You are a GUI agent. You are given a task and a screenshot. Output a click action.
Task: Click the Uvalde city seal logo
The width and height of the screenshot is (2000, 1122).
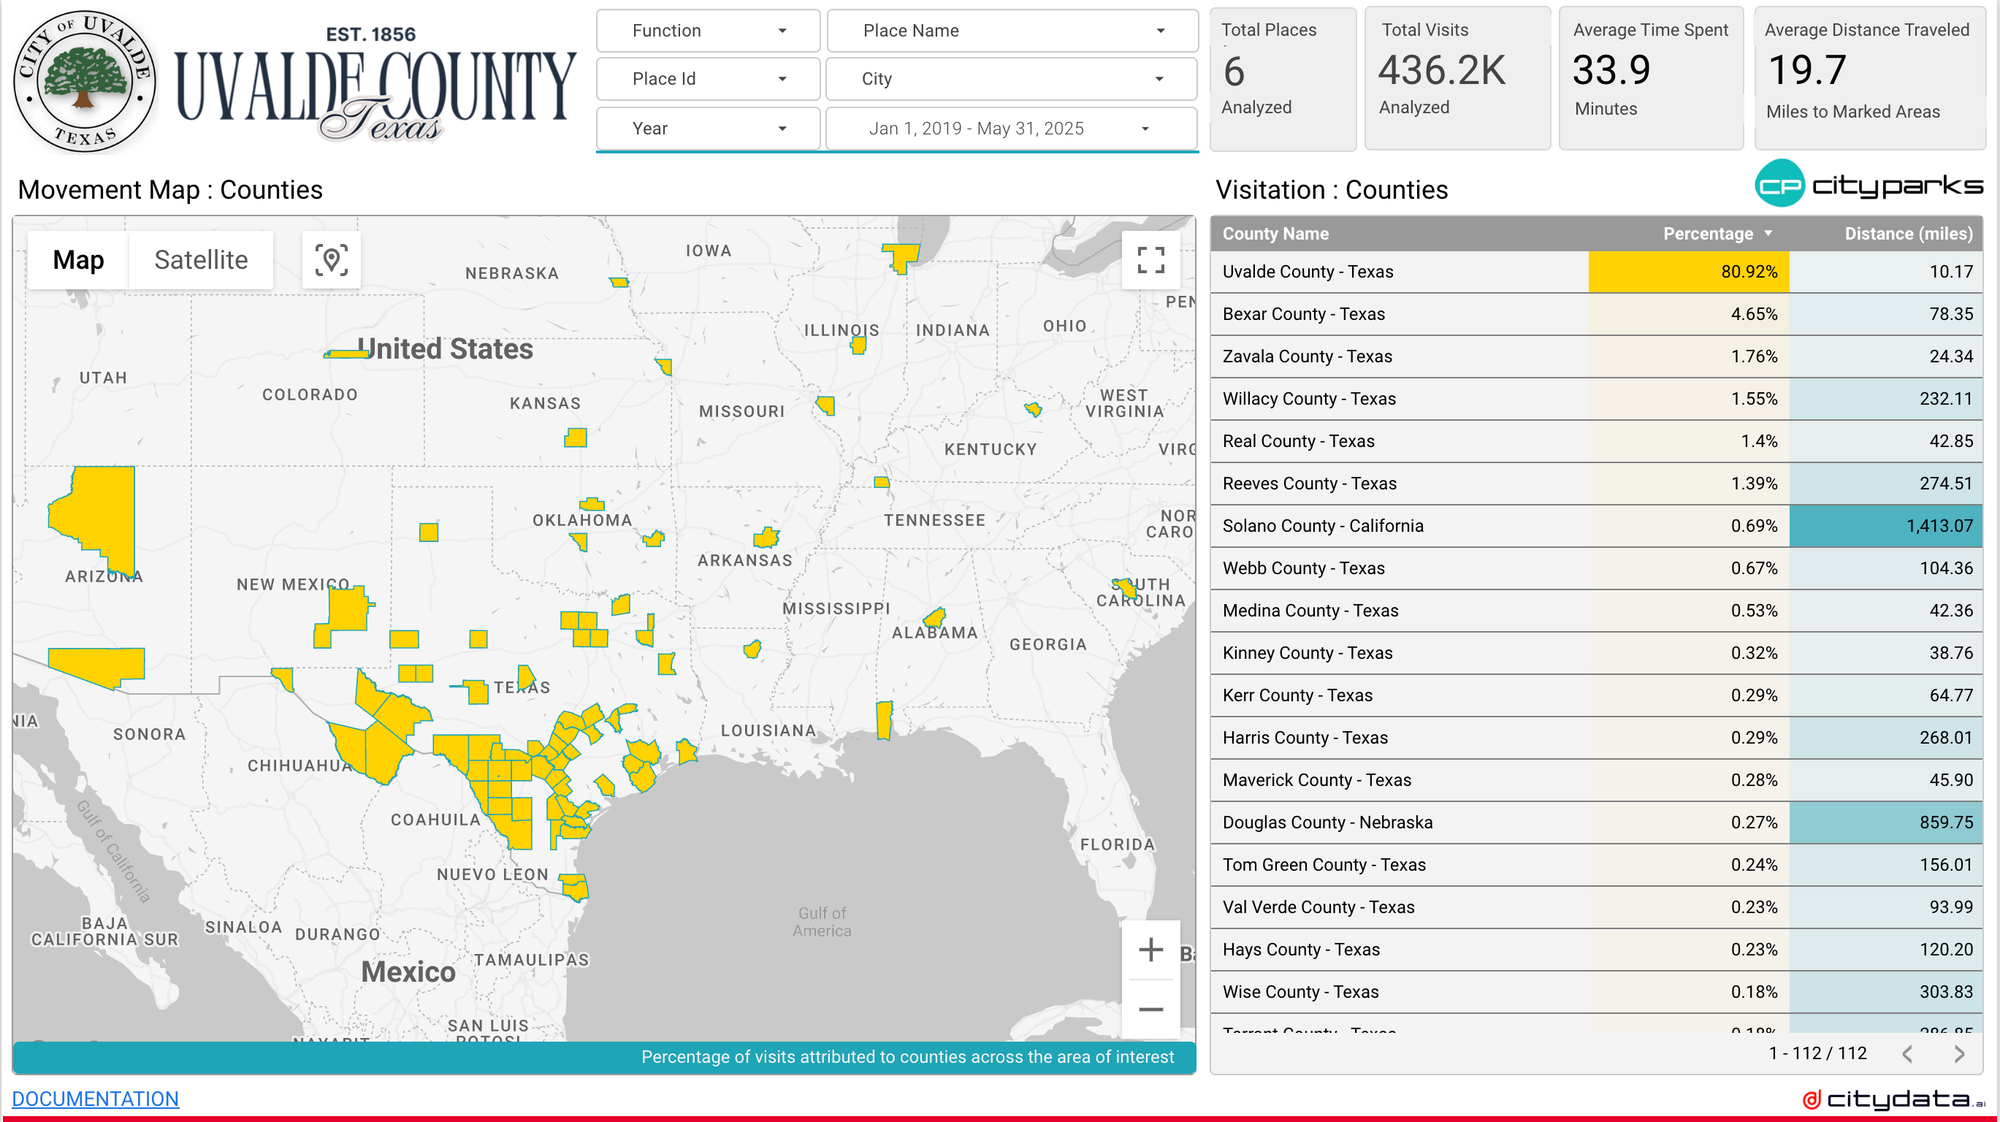[84, 82]
